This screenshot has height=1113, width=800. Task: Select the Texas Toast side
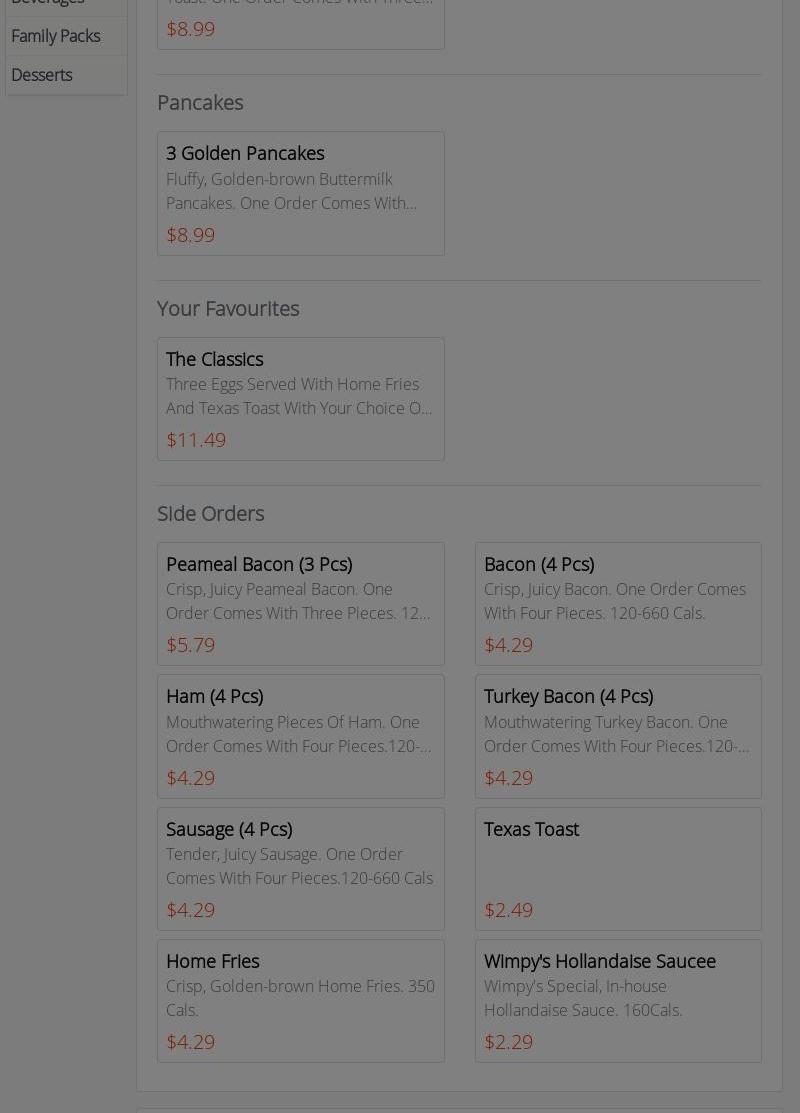617,868
